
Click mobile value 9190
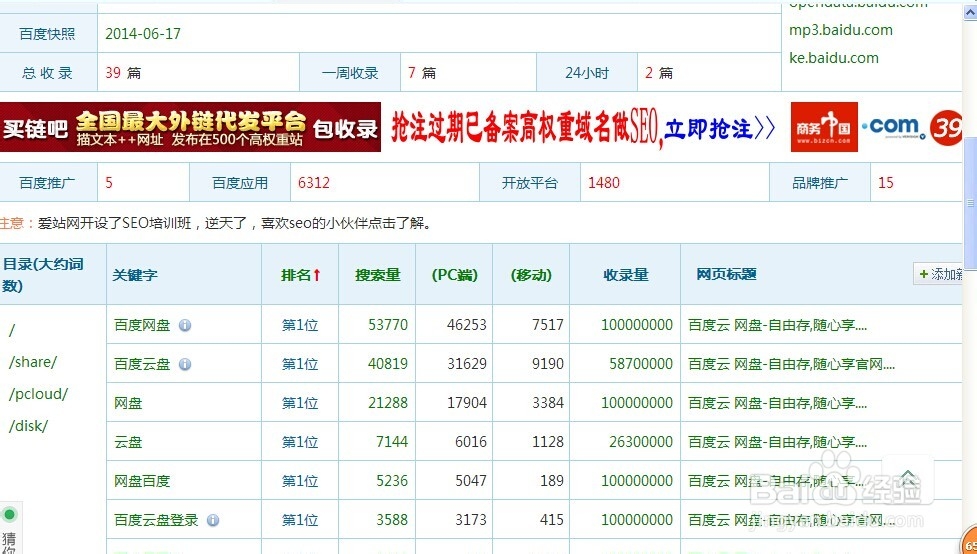pyautogui.click(x=548, y=364)
